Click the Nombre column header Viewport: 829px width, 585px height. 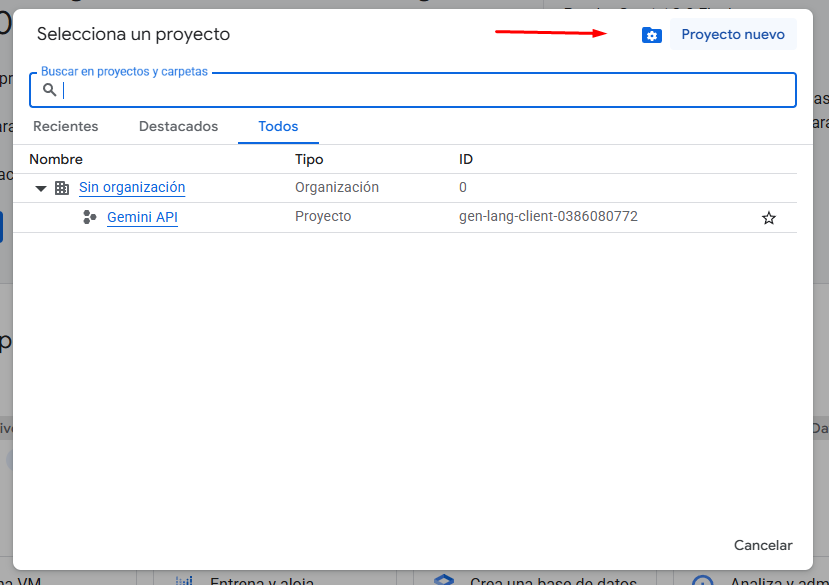tap(56, 159)
